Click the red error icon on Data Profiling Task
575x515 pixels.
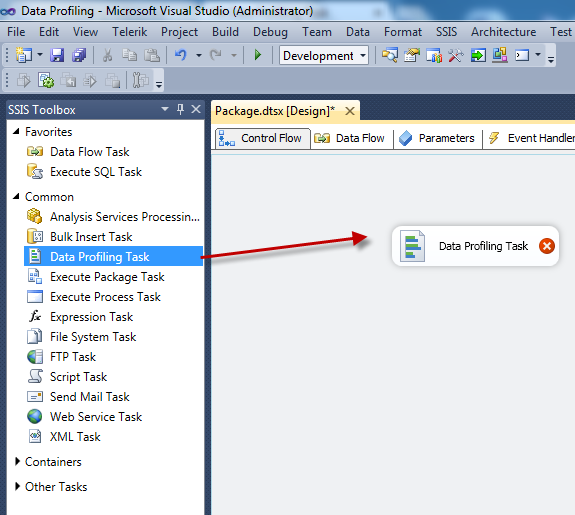[x=546, y=246]
